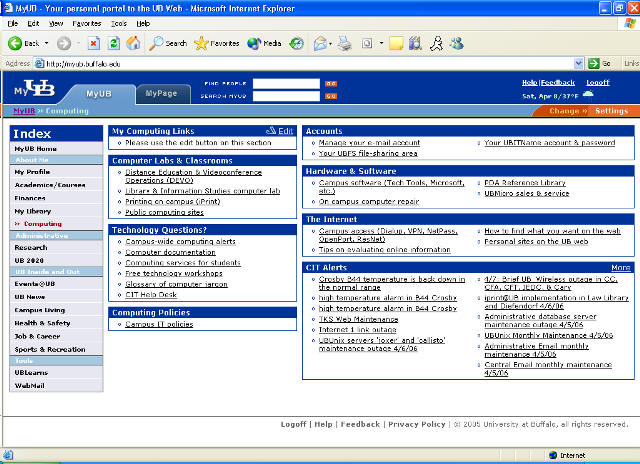Click the Stop loading icon
The image size is (640, 464).
coord(94,43)
